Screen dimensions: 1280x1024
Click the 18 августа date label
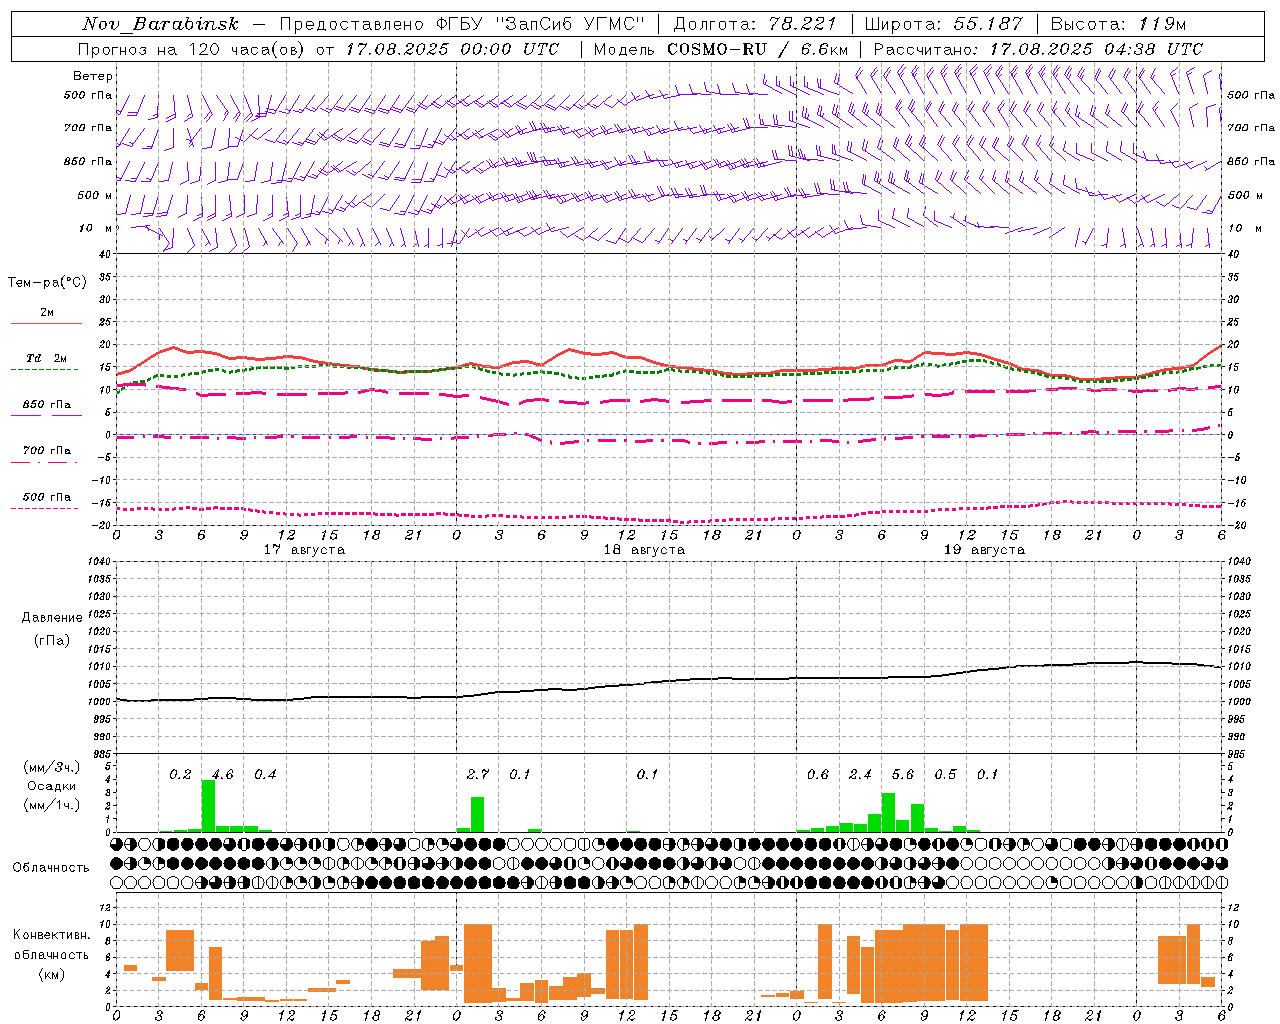644,550
